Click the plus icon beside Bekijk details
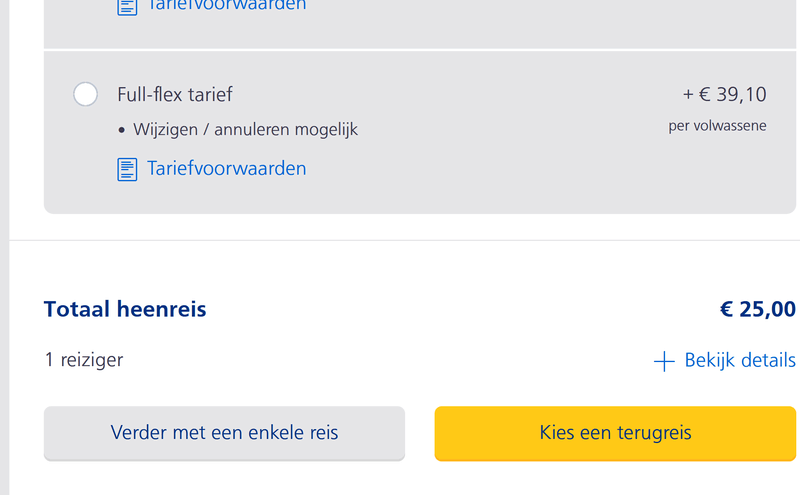 click(664, 361)
